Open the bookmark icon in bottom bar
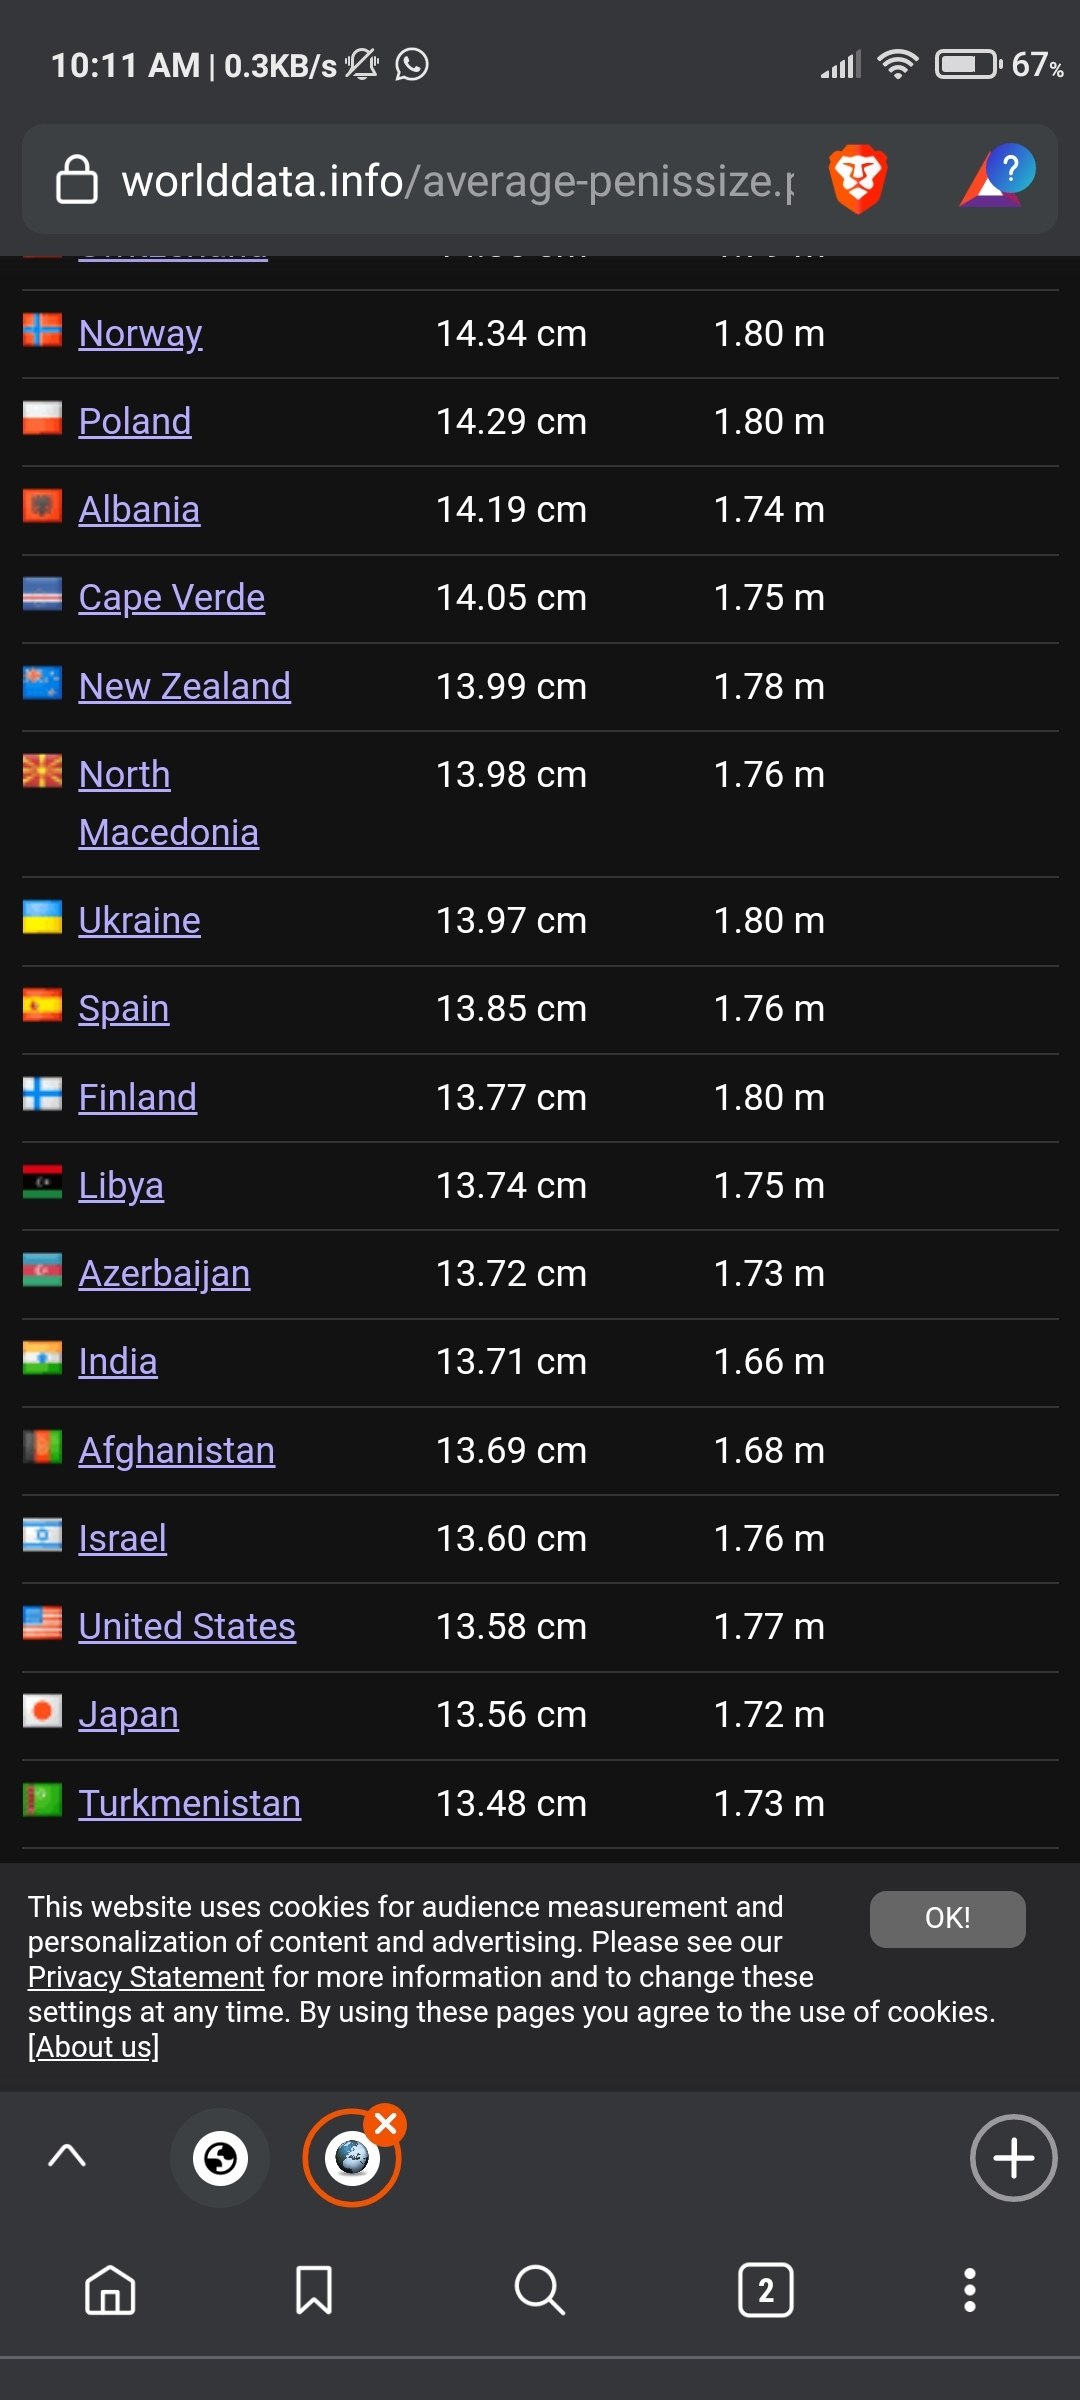1080x2400 pixels. pos(314,2289)
